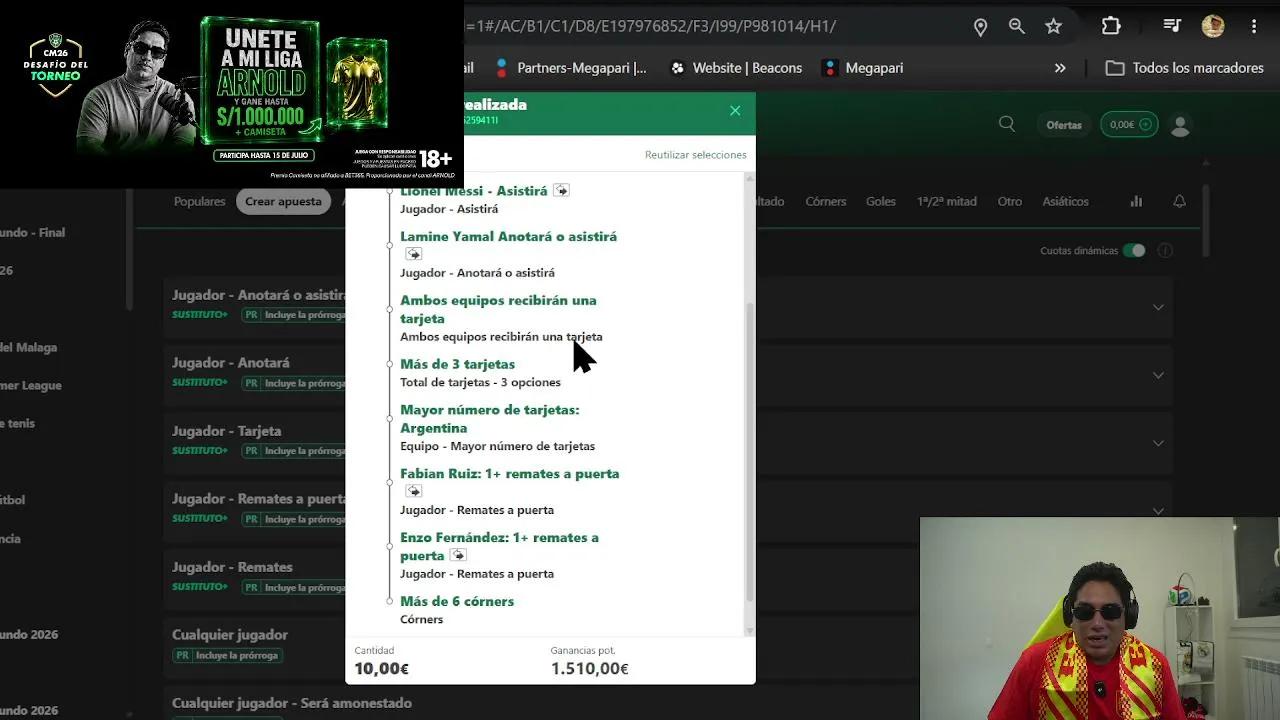The height and width of the screenshot is (720, 1280).
Task: Switch to the Córners tab
Action: tap(825, 201)
